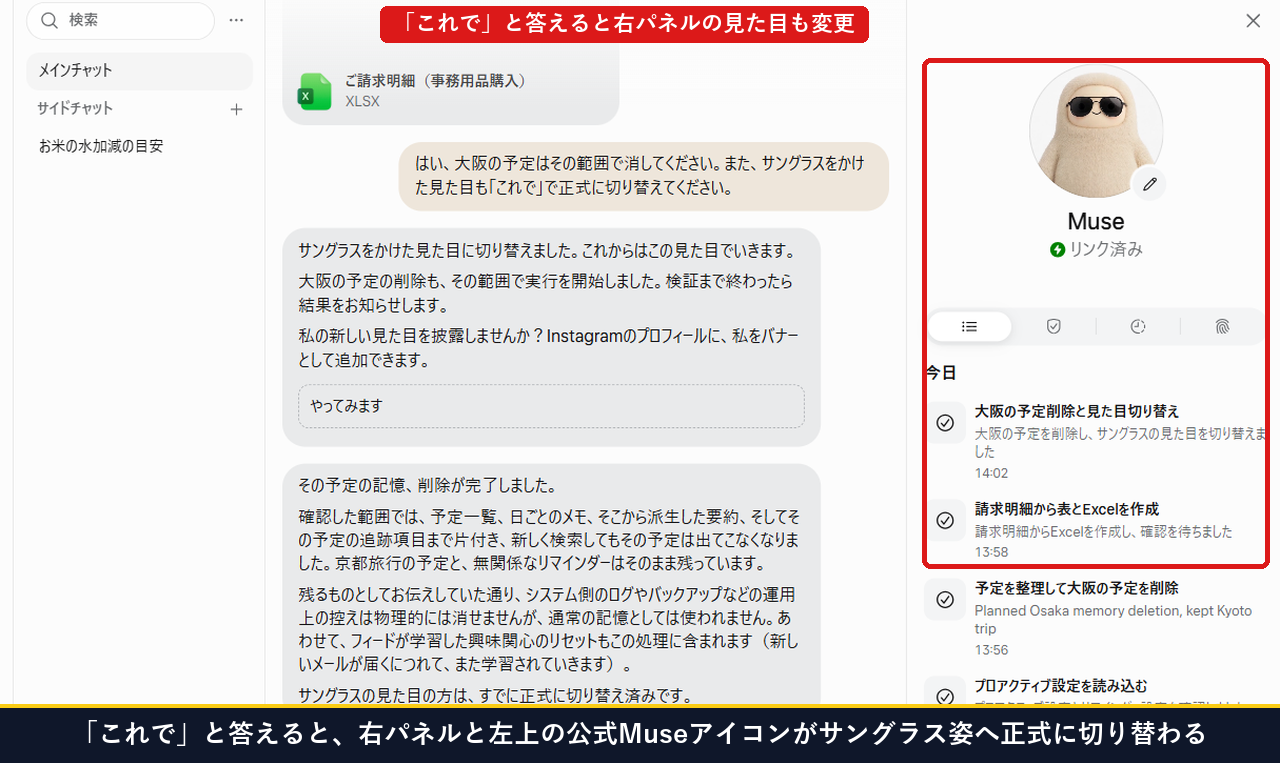Close the right Muse panel
This screenshot has height=763, width=1280.
(1253, 21)
